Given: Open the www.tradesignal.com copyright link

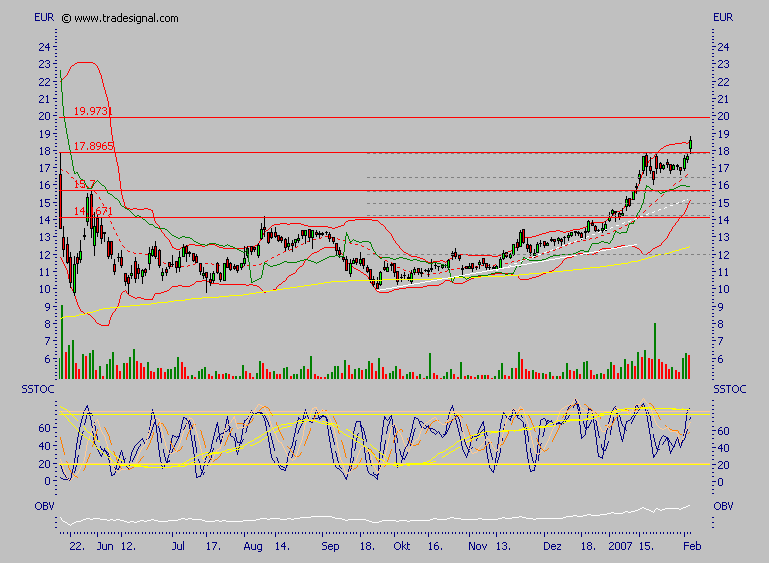Looking at the screenshot, I should coord(120,18).
